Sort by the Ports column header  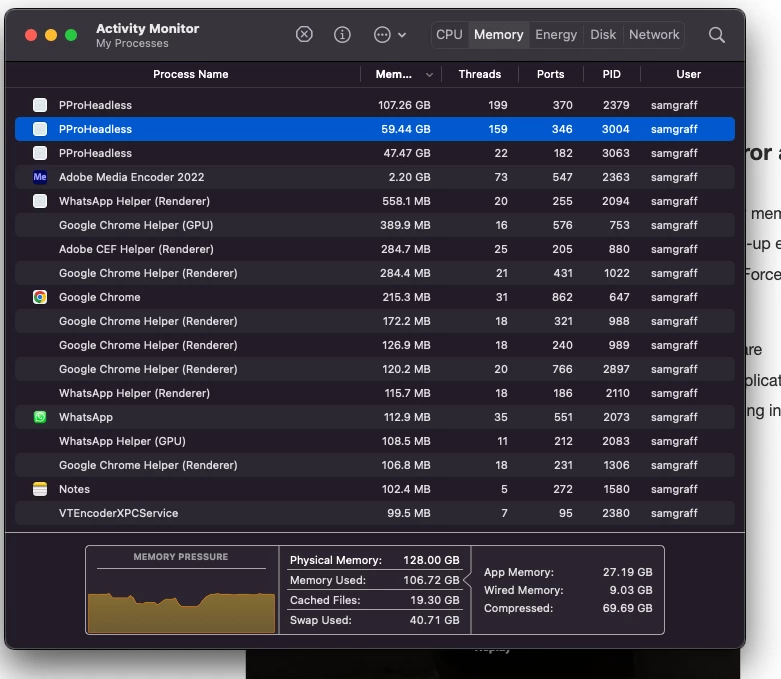550,74
